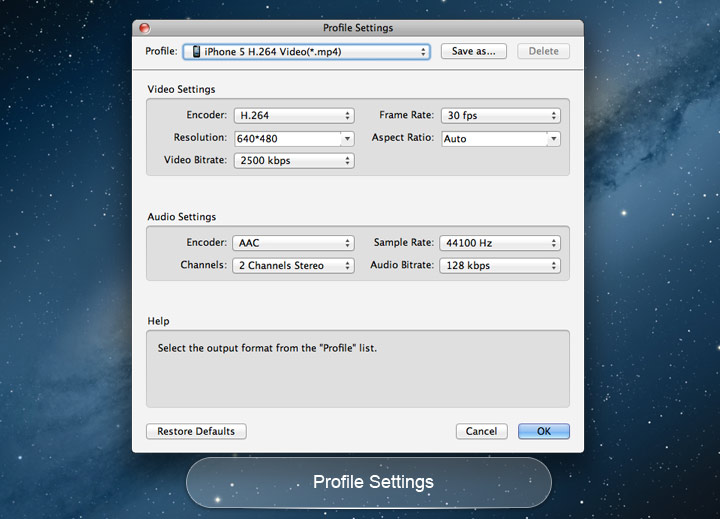Click the Restore Defaults button
This screenshot has height=519, width=720.
196,432
